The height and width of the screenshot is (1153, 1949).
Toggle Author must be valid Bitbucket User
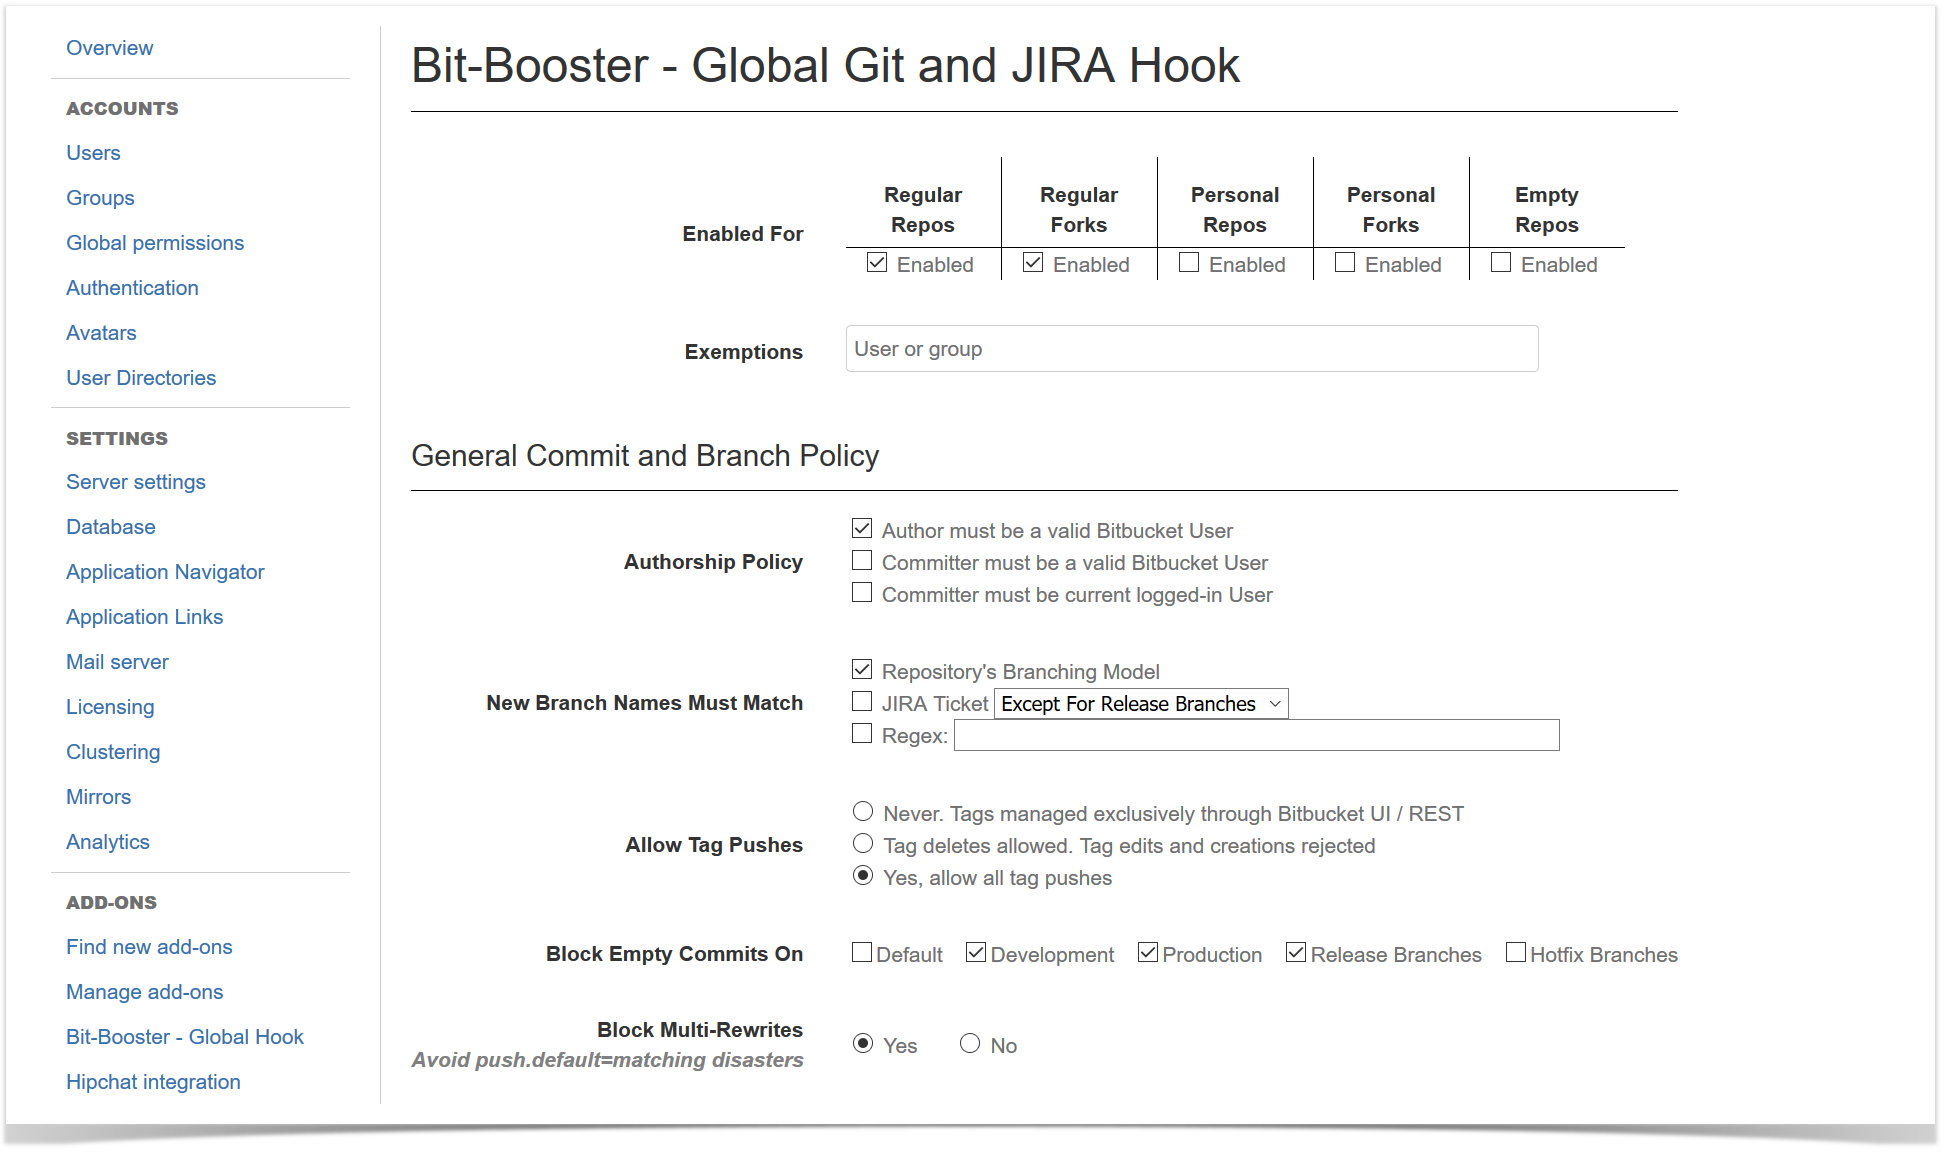click(862, 528)
